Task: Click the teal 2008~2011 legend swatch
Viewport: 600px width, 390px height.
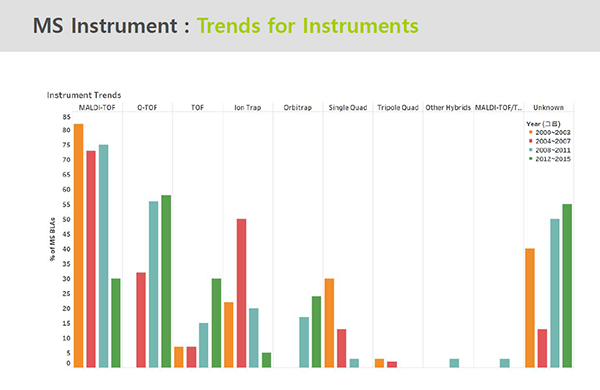Action: click(x=531, y=150)
